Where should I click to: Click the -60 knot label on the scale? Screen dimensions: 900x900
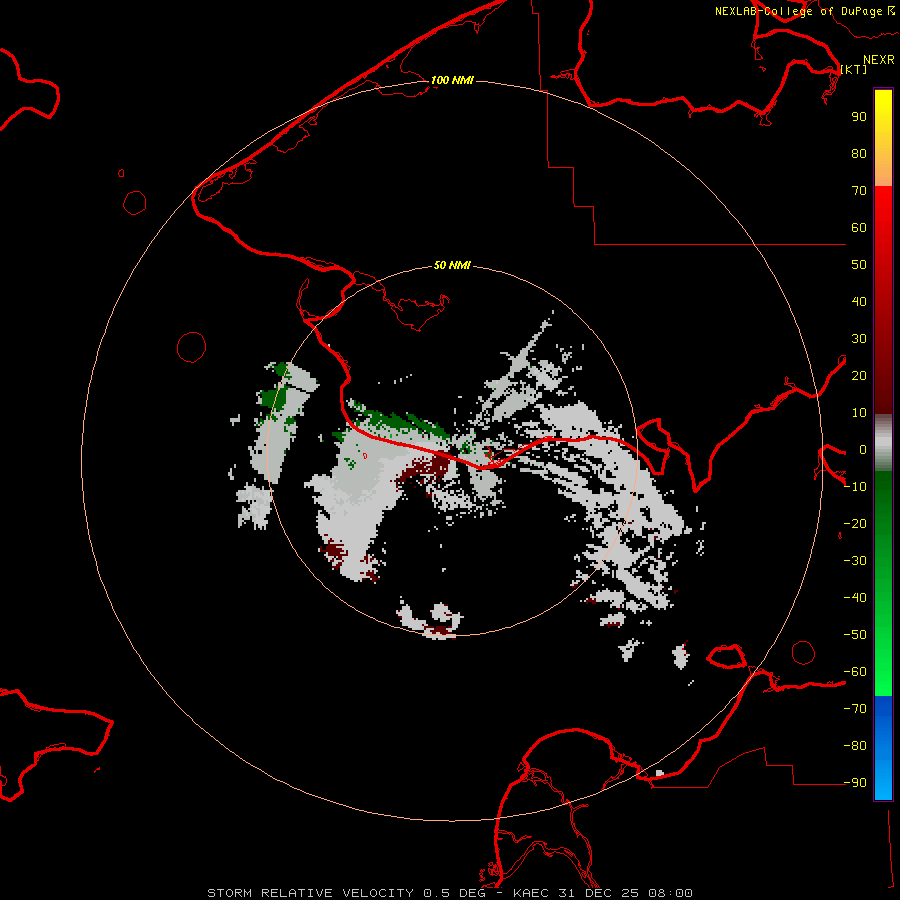855,672
